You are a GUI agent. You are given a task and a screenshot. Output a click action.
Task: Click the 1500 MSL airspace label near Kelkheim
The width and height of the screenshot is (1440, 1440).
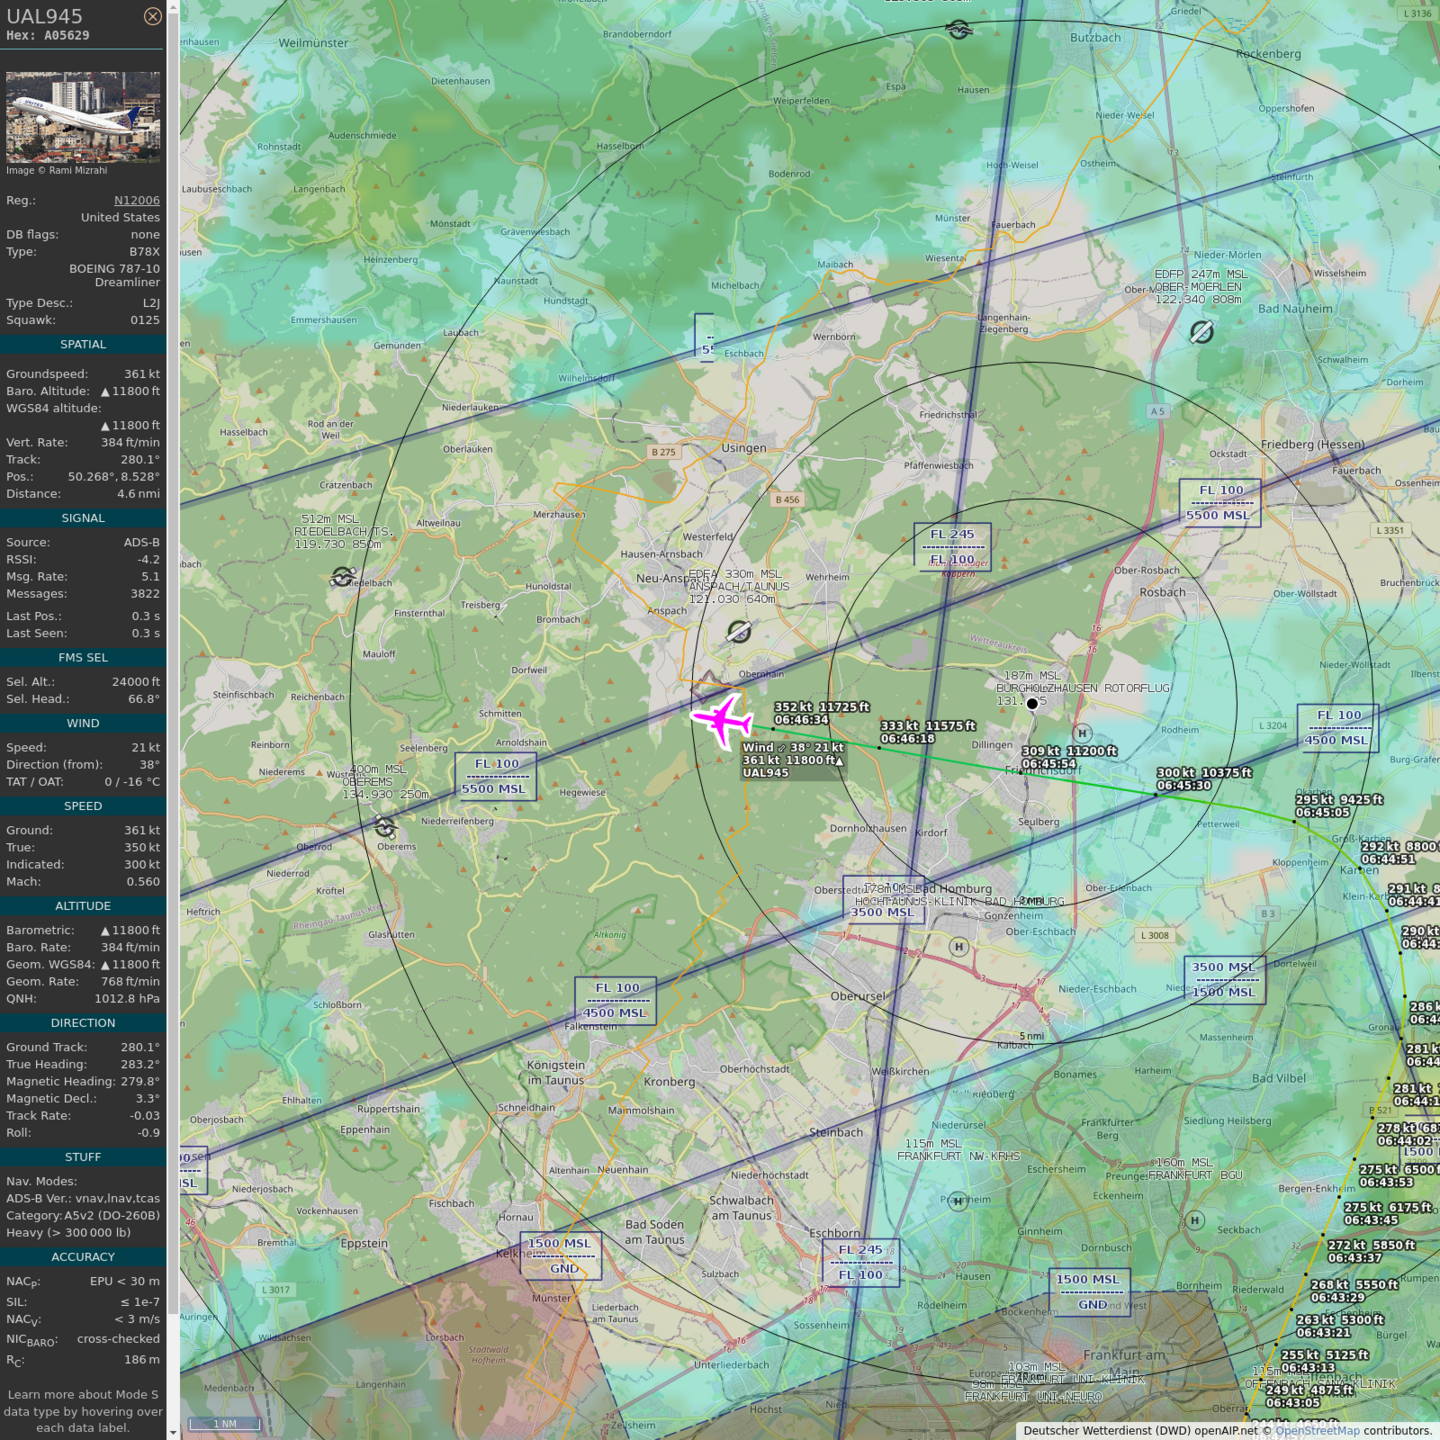click(x=559, y=1243)
